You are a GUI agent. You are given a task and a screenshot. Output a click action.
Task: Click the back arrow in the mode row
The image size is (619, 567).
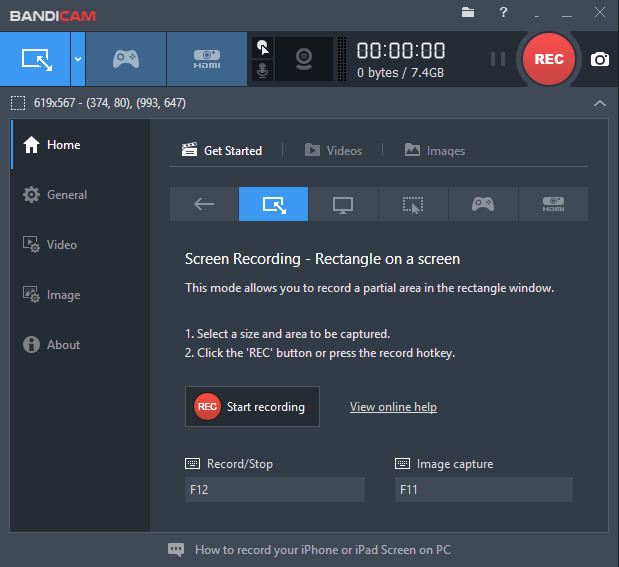pos(204,204)
